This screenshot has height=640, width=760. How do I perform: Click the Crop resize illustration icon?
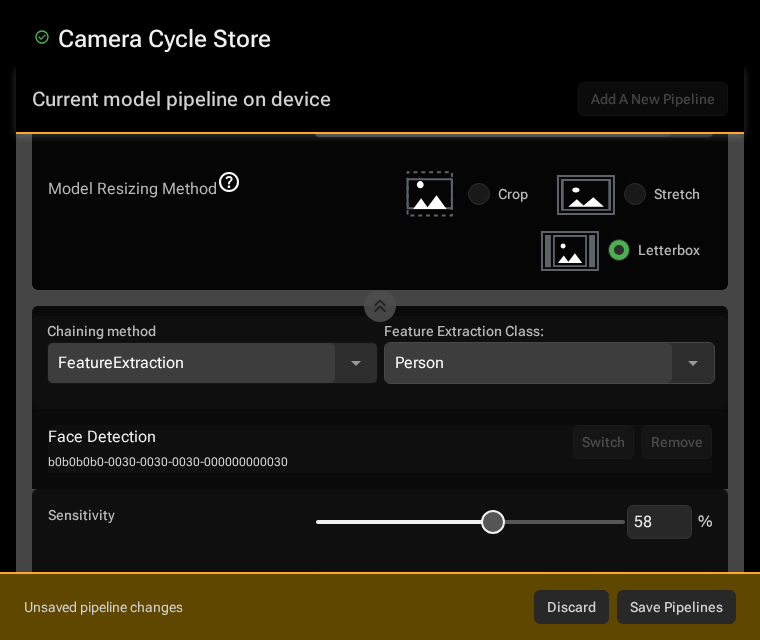tap(429, 194)
